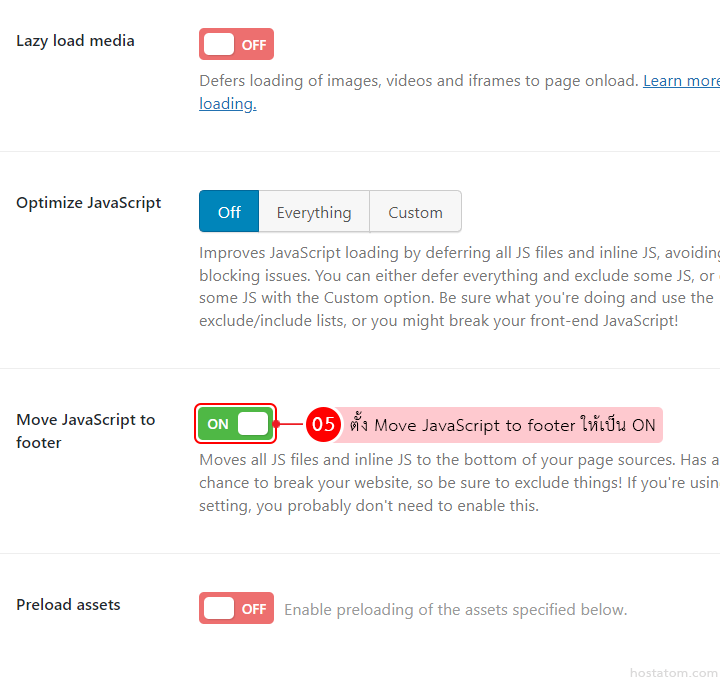The width and height of the screenshot is (720, 680).
Task: Turn off Move JavaScript to footer
Action: click(x=236, y=423)
